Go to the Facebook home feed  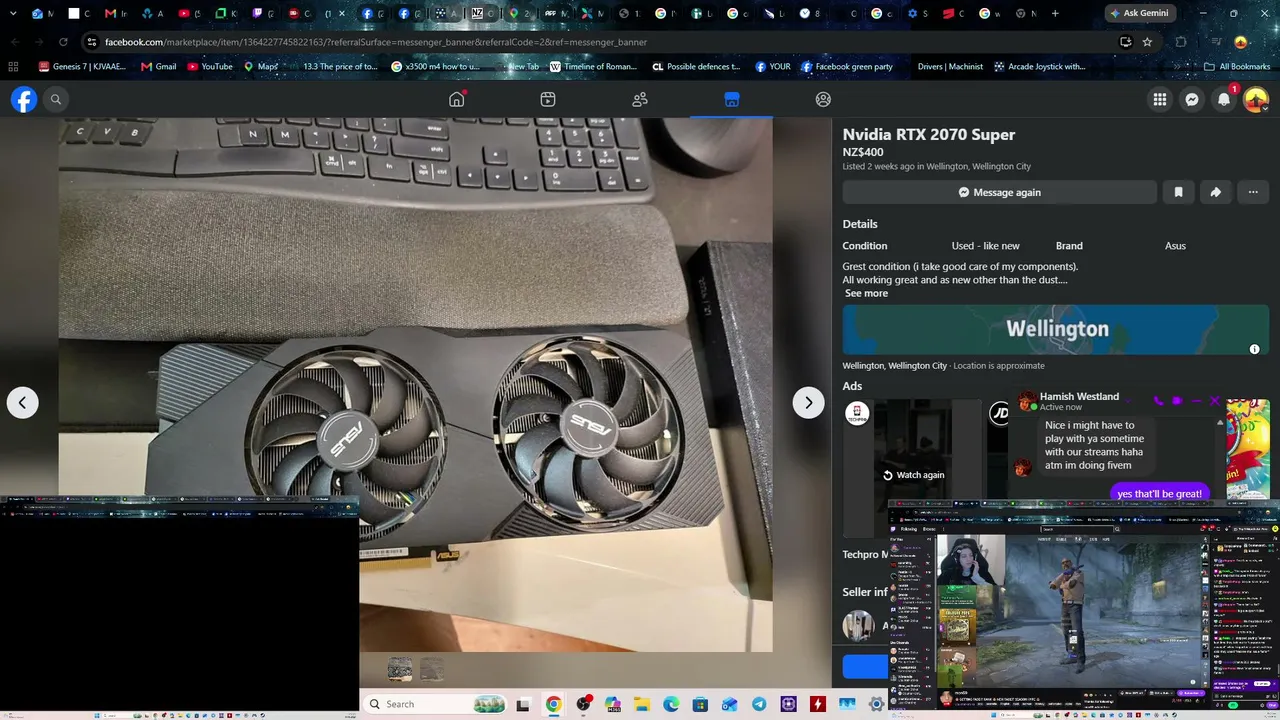[x=457, y=99]
